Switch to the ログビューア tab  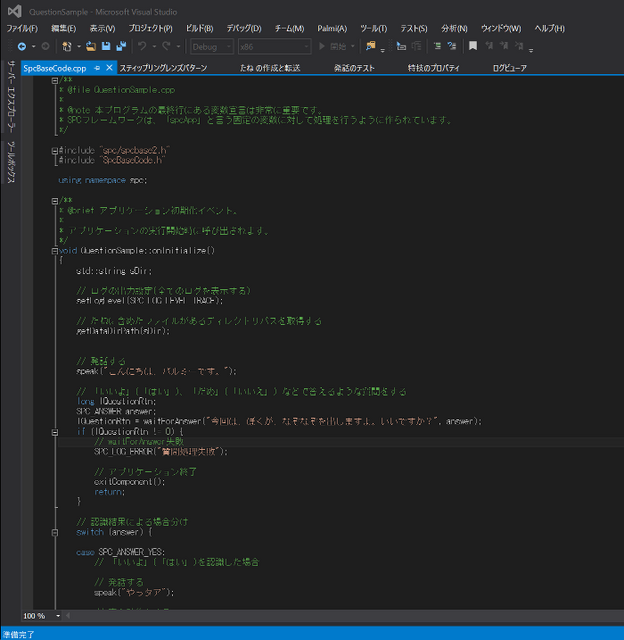click(509, 68)
